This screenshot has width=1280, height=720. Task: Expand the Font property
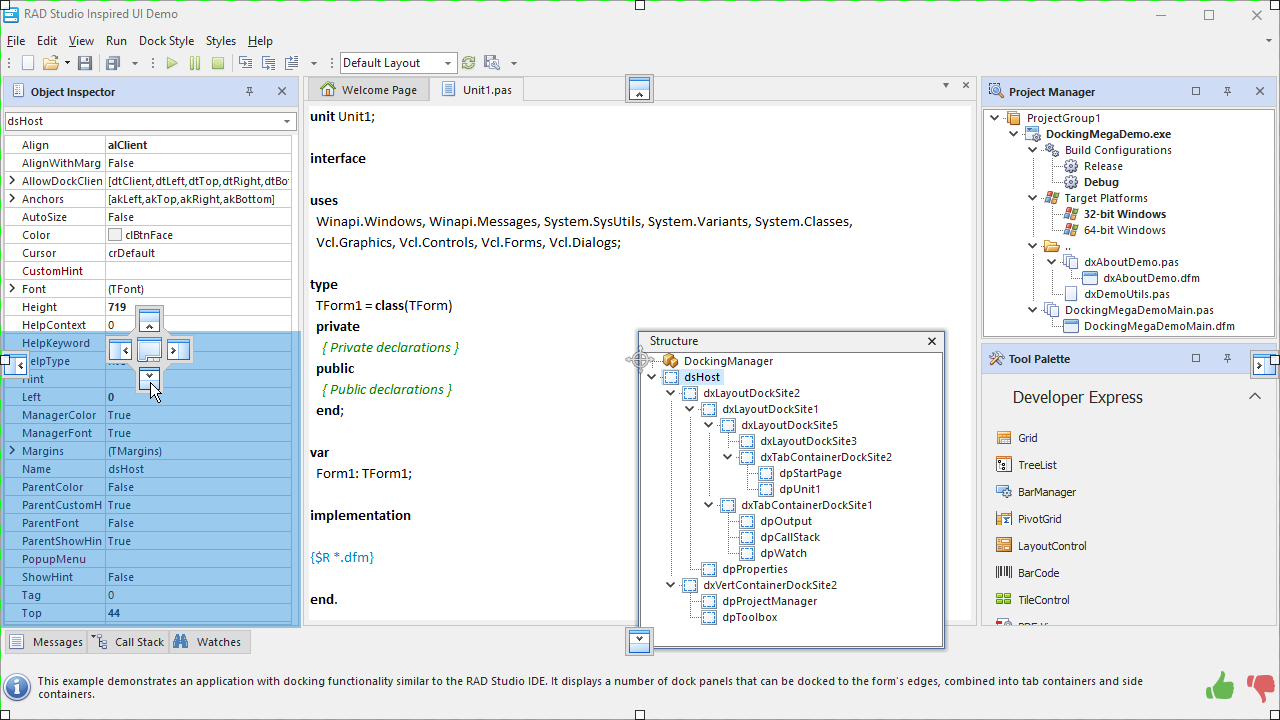click(12, 289)
